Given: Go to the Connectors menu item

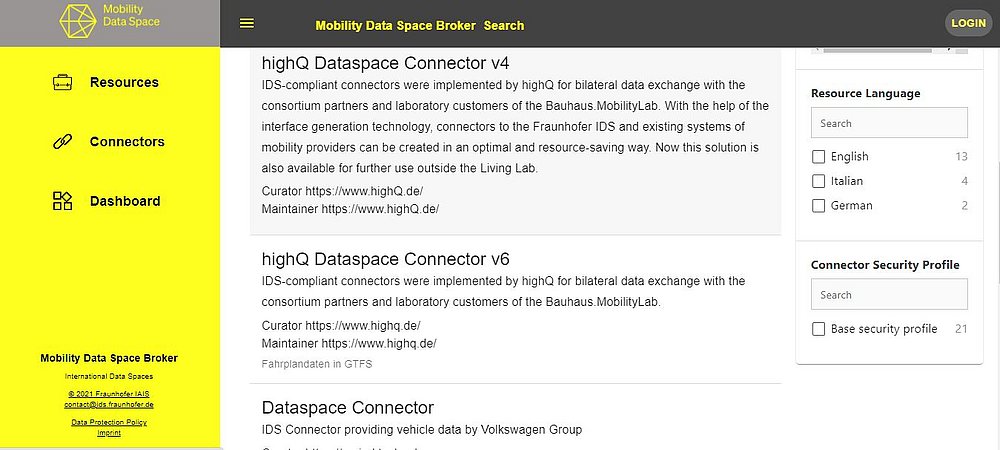Looking at the screenshot, I should click(x=127, y=142).
